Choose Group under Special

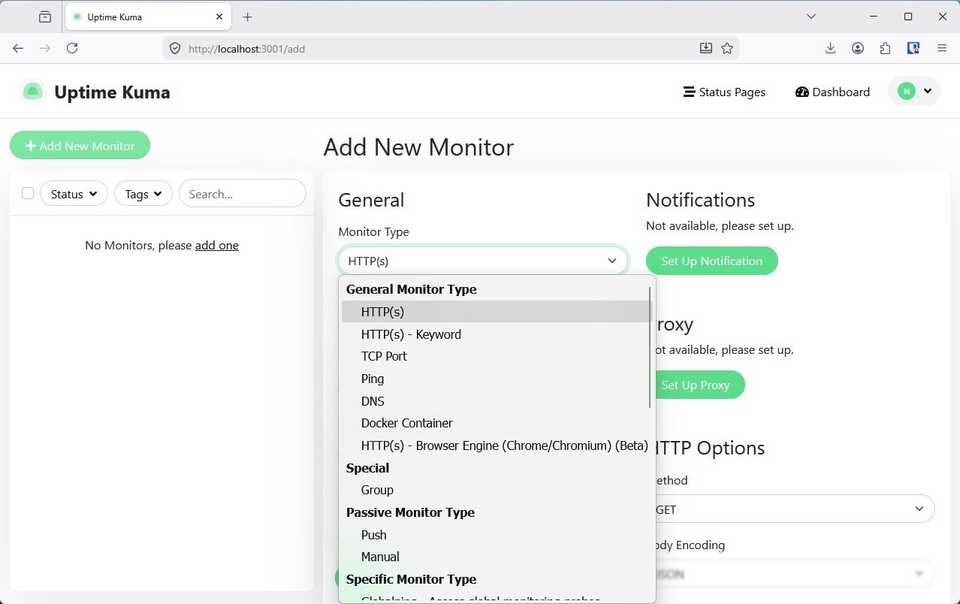496,490
